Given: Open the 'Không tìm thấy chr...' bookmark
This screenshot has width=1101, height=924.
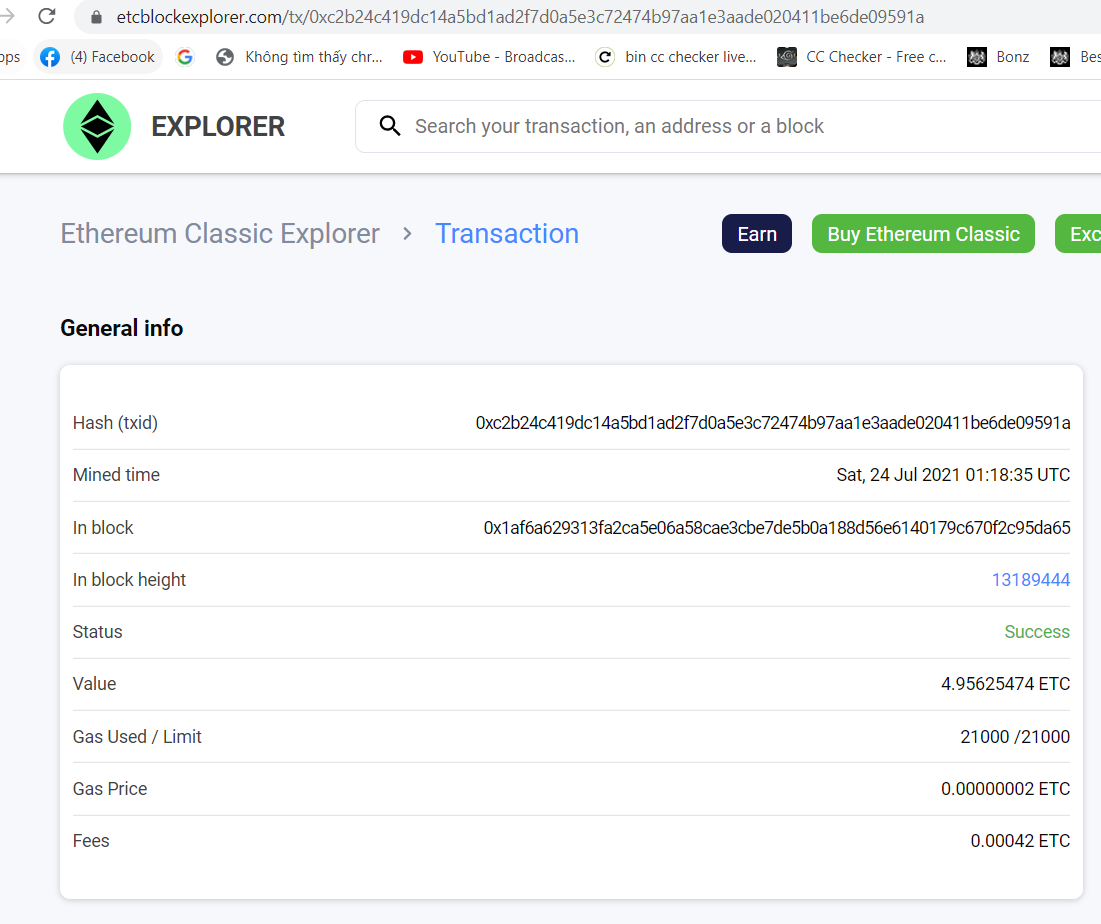Looking at the screenshot, I should [300, 57].
